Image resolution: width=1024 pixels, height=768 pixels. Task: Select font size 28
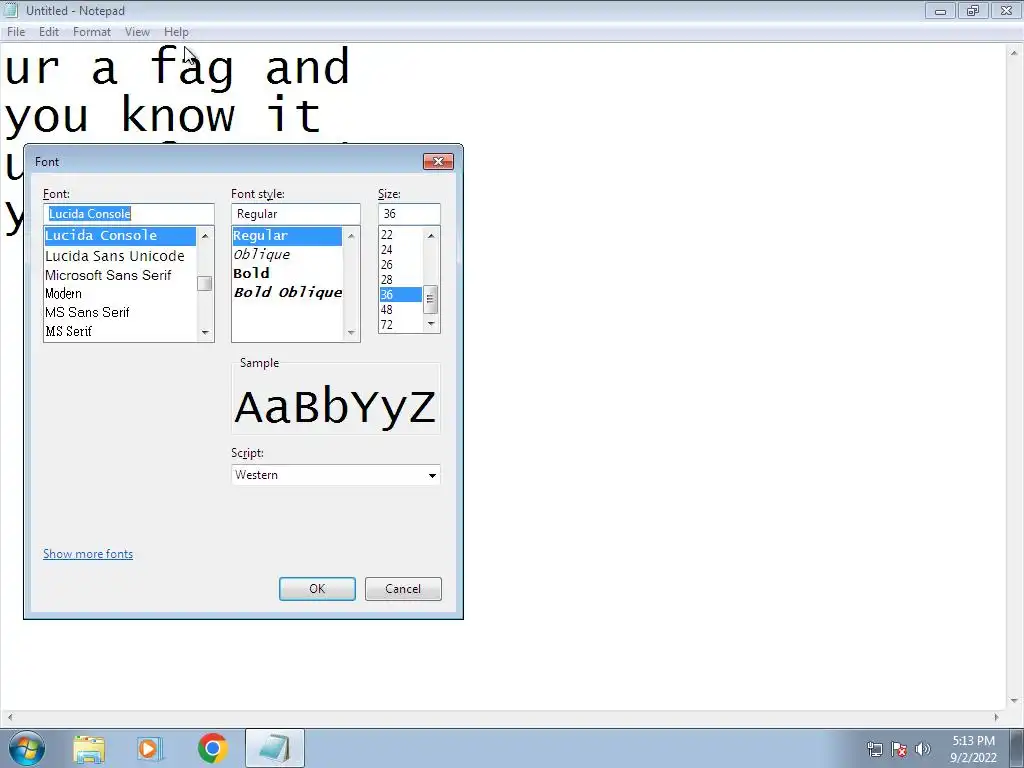(x=400, y=280)
